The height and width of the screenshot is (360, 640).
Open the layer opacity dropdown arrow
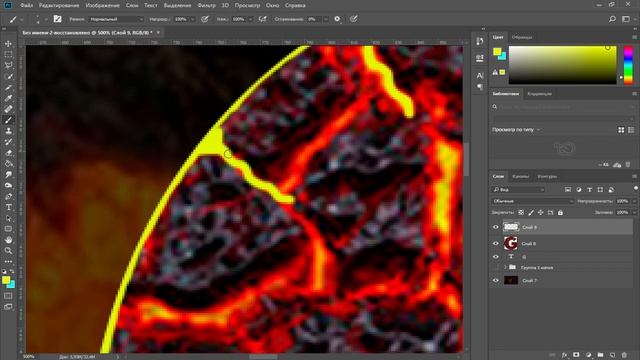[633, 201]
